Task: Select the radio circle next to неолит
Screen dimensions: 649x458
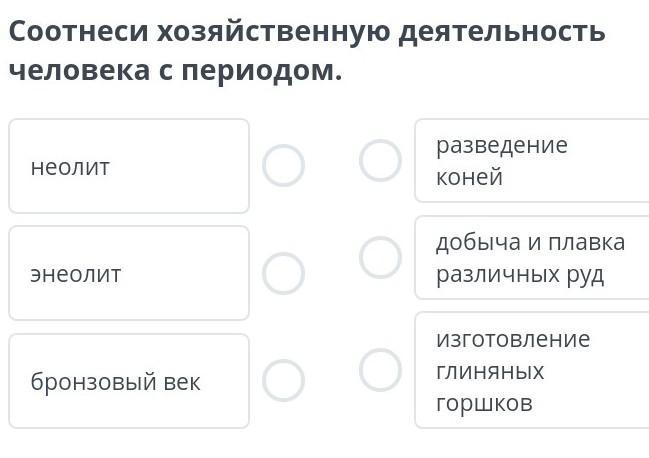Action: tap(283, 166)
